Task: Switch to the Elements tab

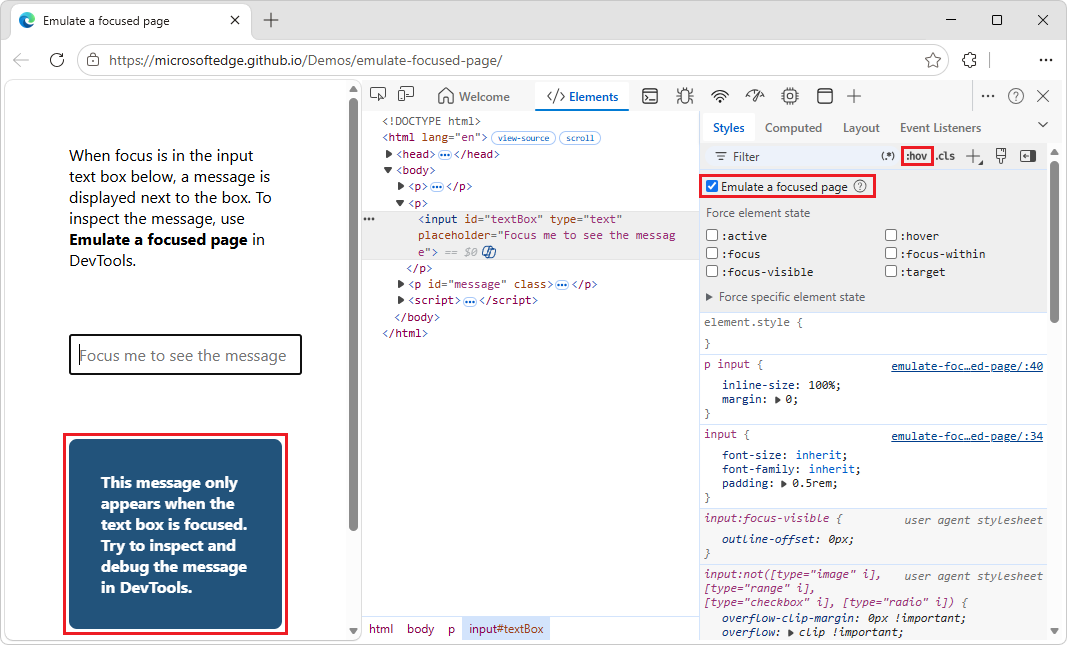Action: point(582,97)
